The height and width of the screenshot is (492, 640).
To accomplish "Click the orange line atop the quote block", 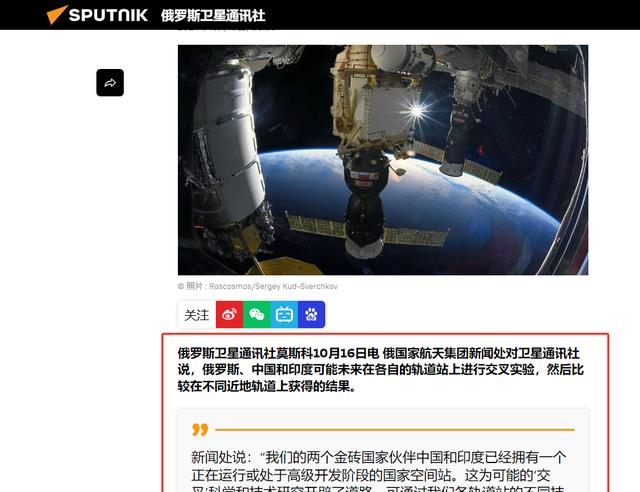I will (x=395, y=430).
